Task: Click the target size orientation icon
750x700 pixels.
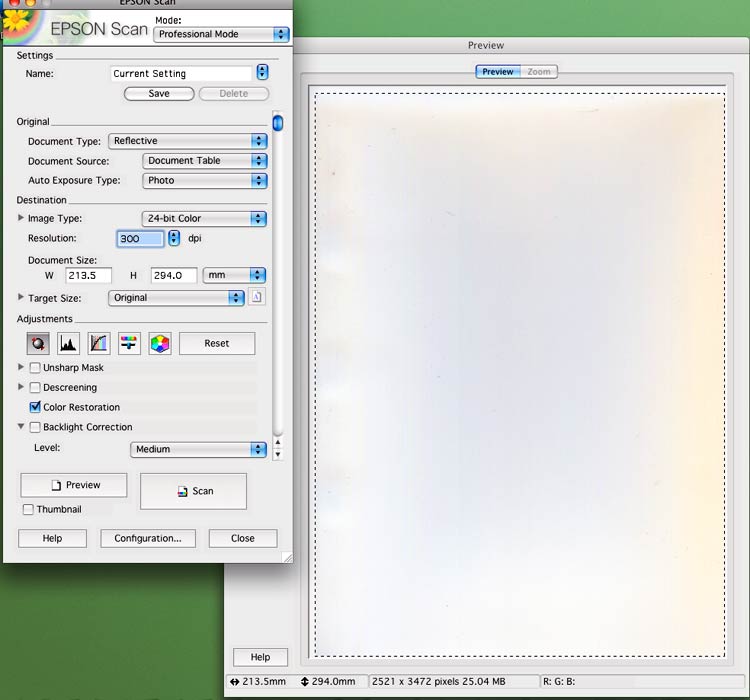Action: click(x=257, y=298)
